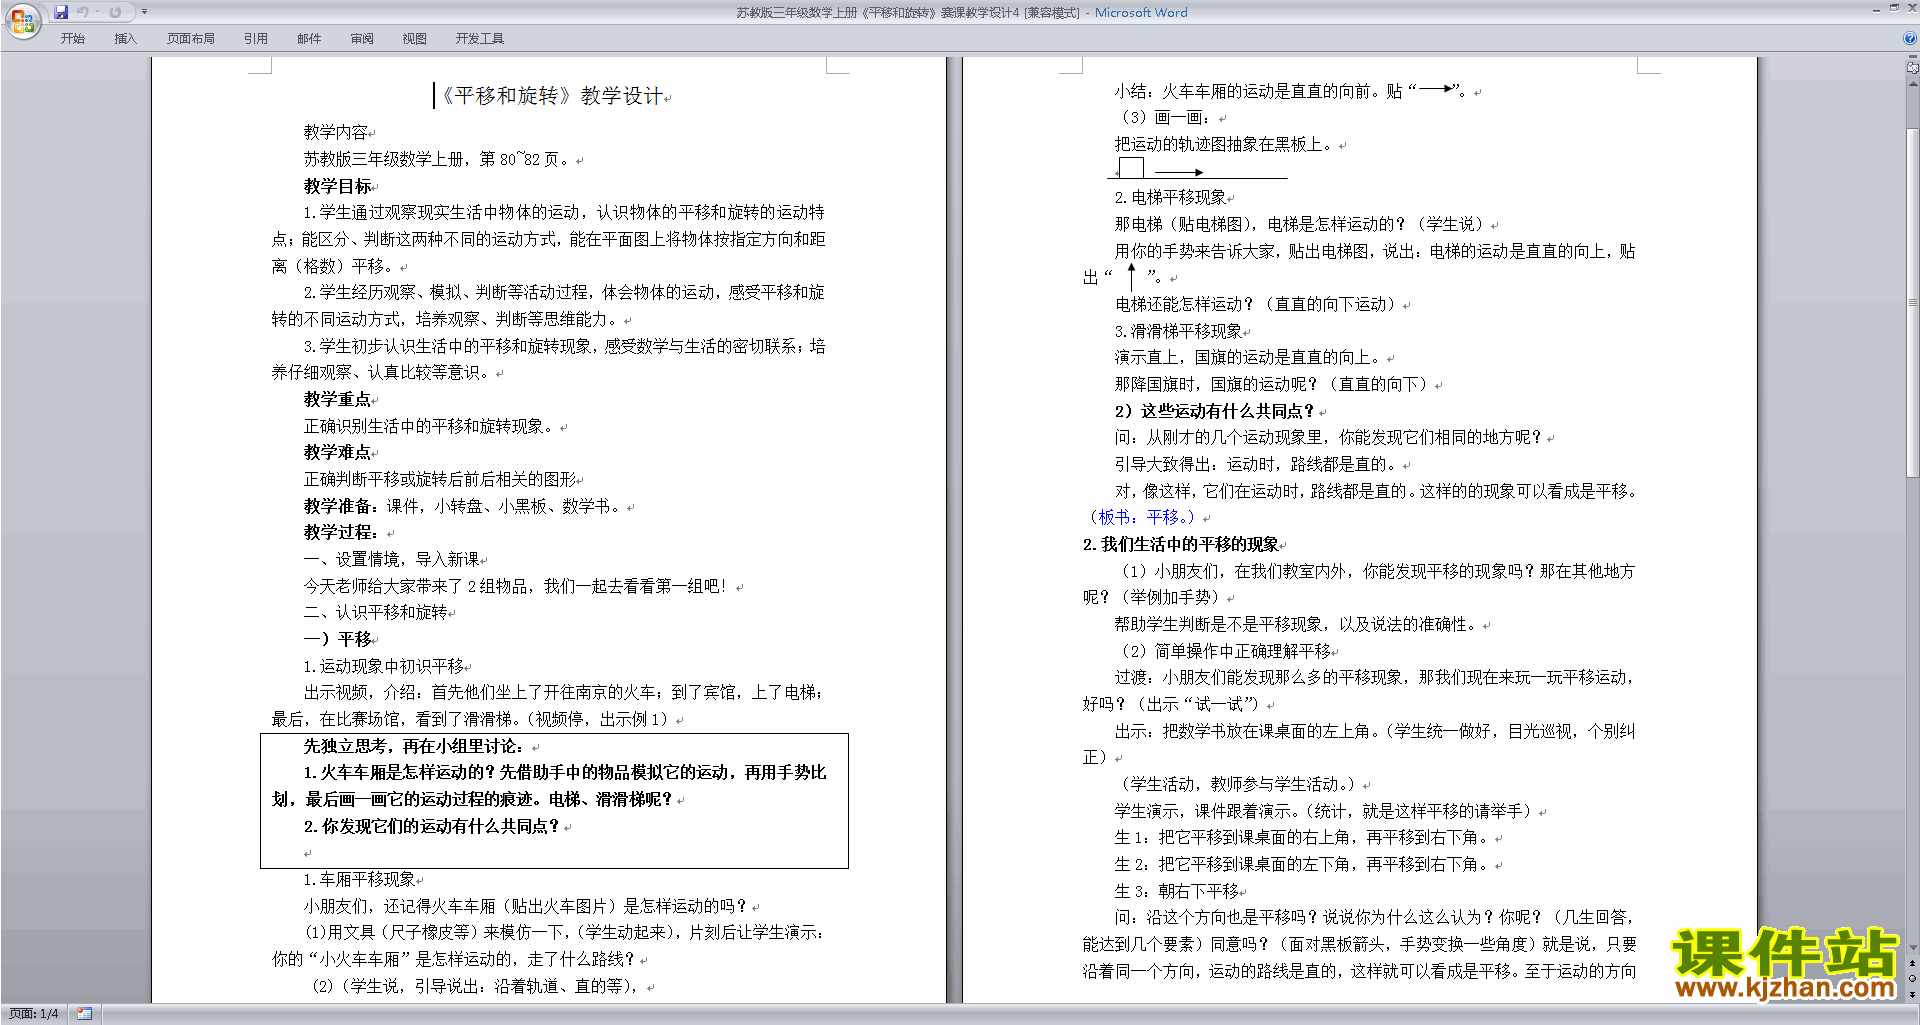Select the 审阅 ribbon tab

(x=362, y=39)
